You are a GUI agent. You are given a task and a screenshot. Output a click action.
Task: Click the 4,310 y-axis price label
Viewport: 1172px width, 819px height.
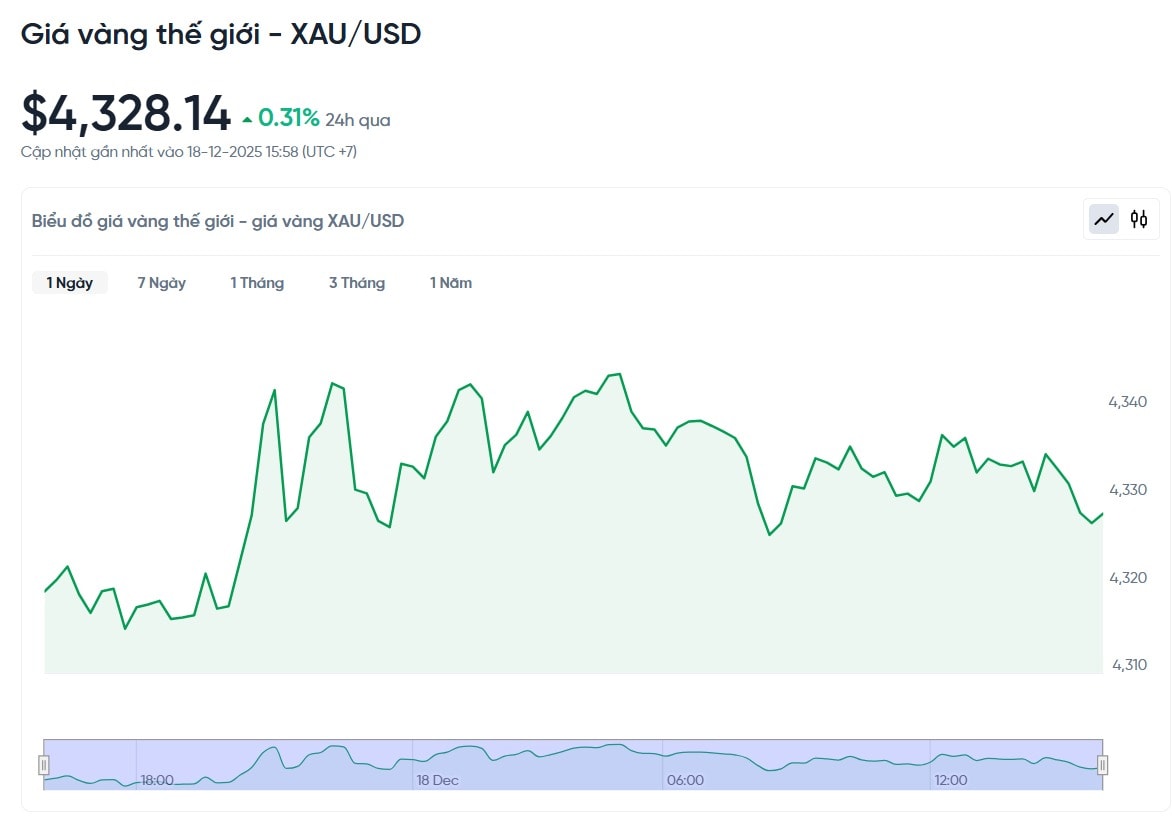(x=1127, y=665)
